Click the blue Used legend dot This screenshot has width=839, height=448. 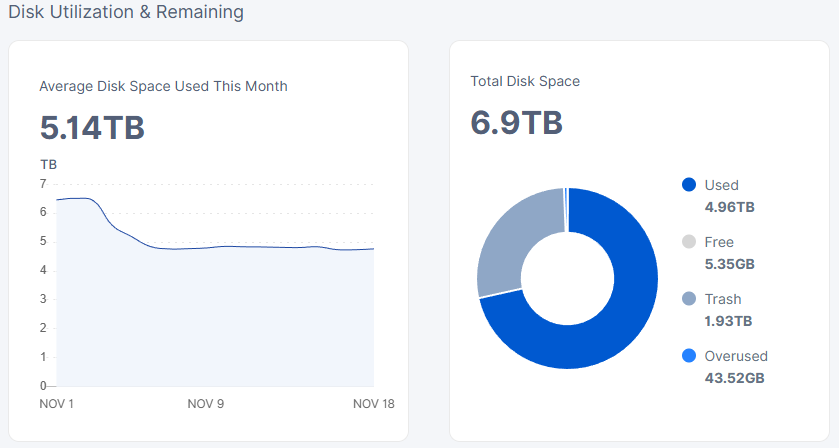[688, 185]
